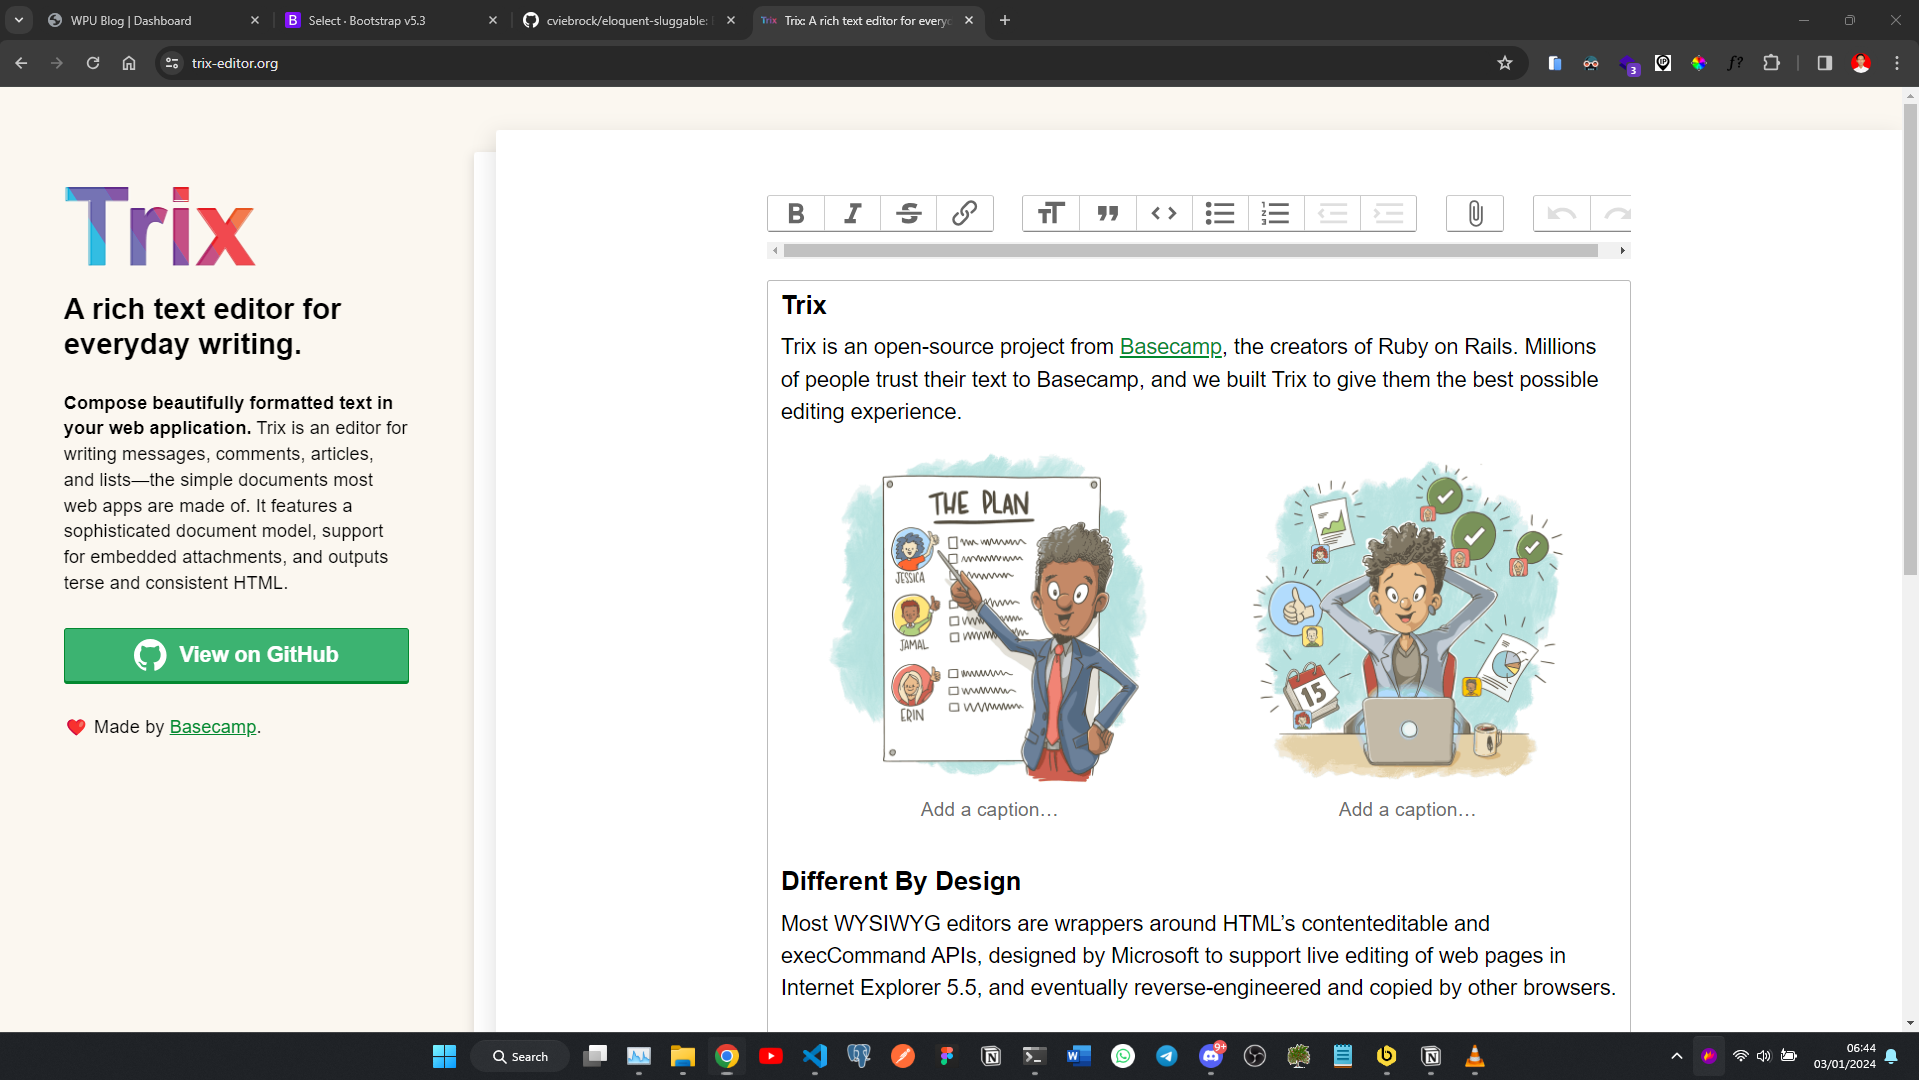Open the Basecamp link next to Made by

coord(213,727)
